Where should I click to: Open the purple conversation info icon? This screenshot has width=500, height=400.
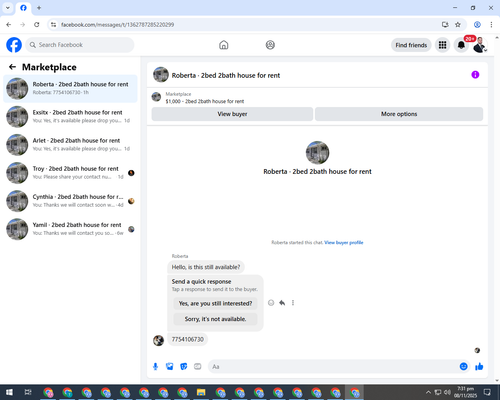[x=475, y=75]
